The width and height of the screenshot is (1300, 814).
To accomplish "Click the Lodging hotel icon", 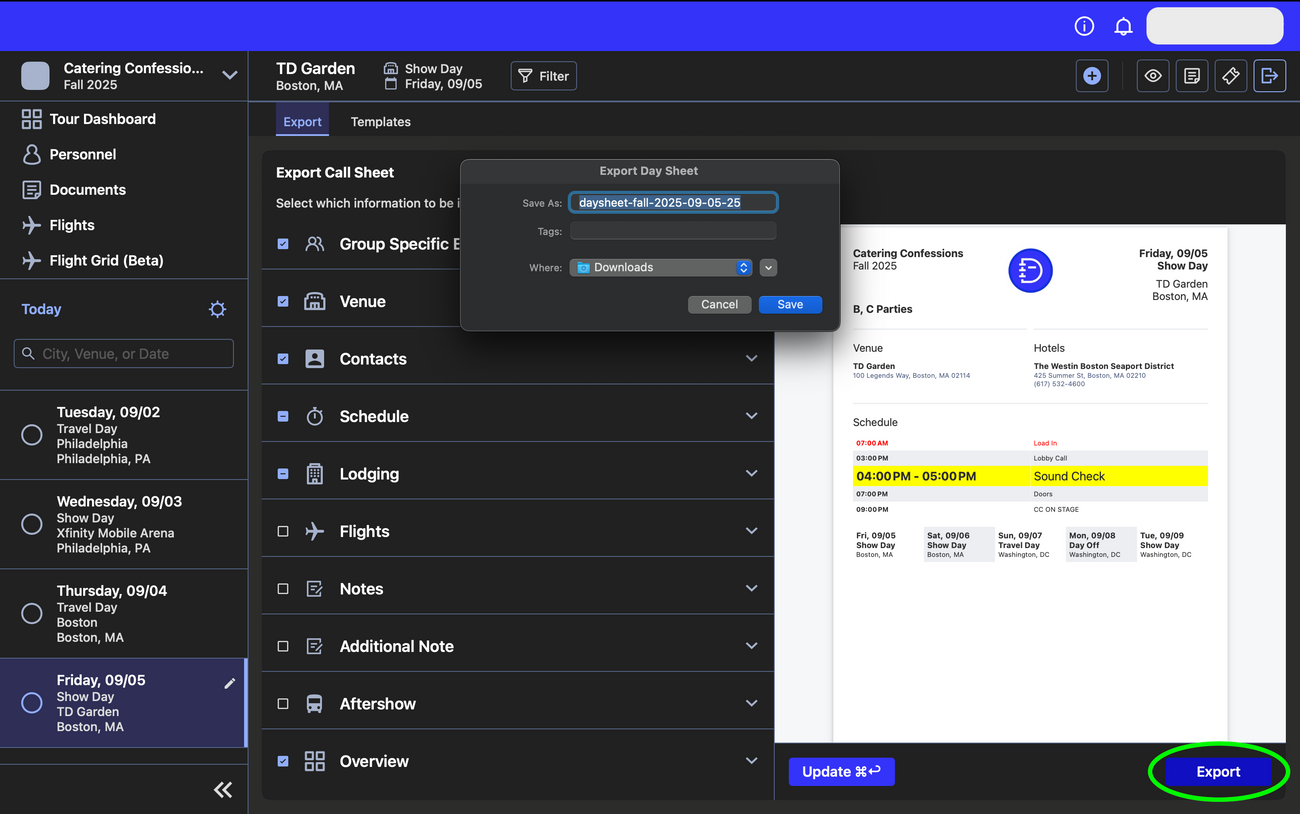I will [315, 474].
